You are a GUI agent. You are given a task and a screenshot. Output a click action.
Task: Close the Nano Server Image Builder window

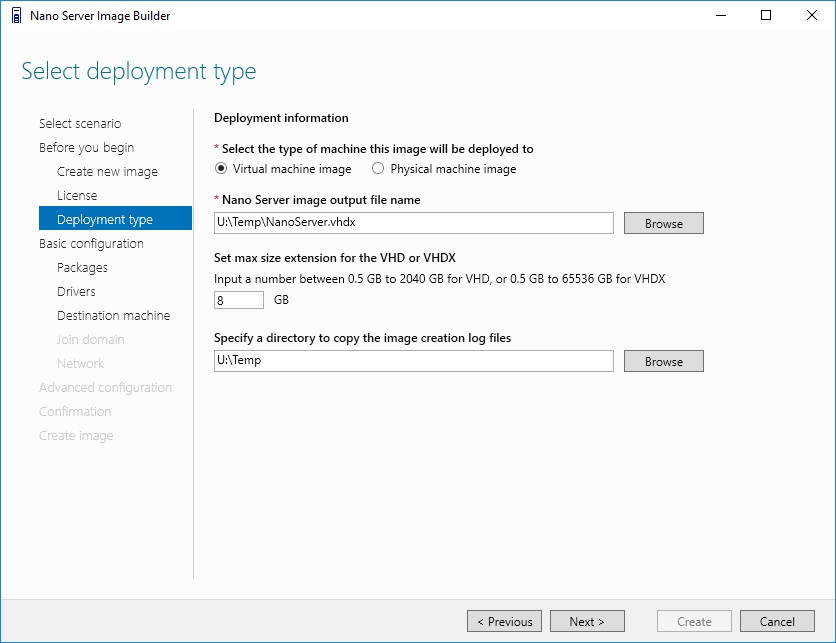coord(811,15)
